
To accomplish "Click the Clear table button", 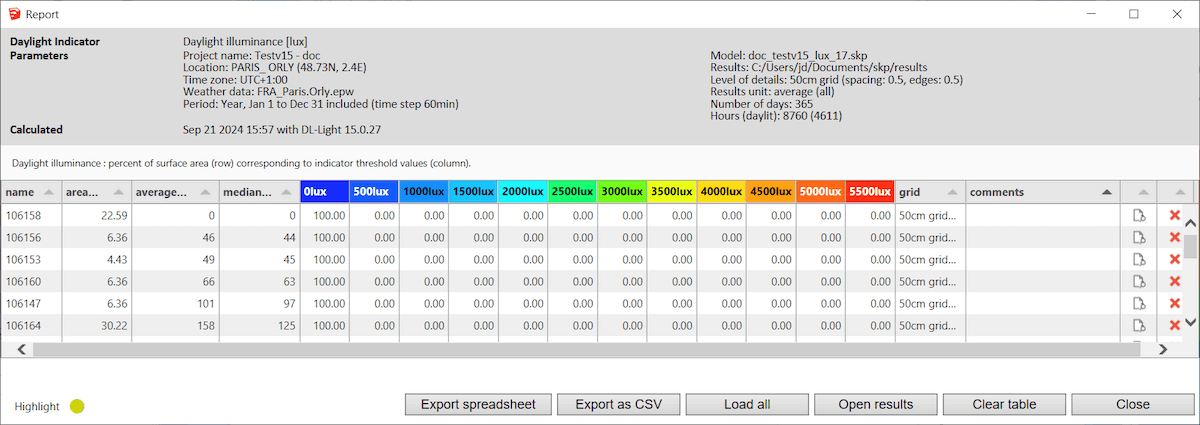I will 1004,404.
